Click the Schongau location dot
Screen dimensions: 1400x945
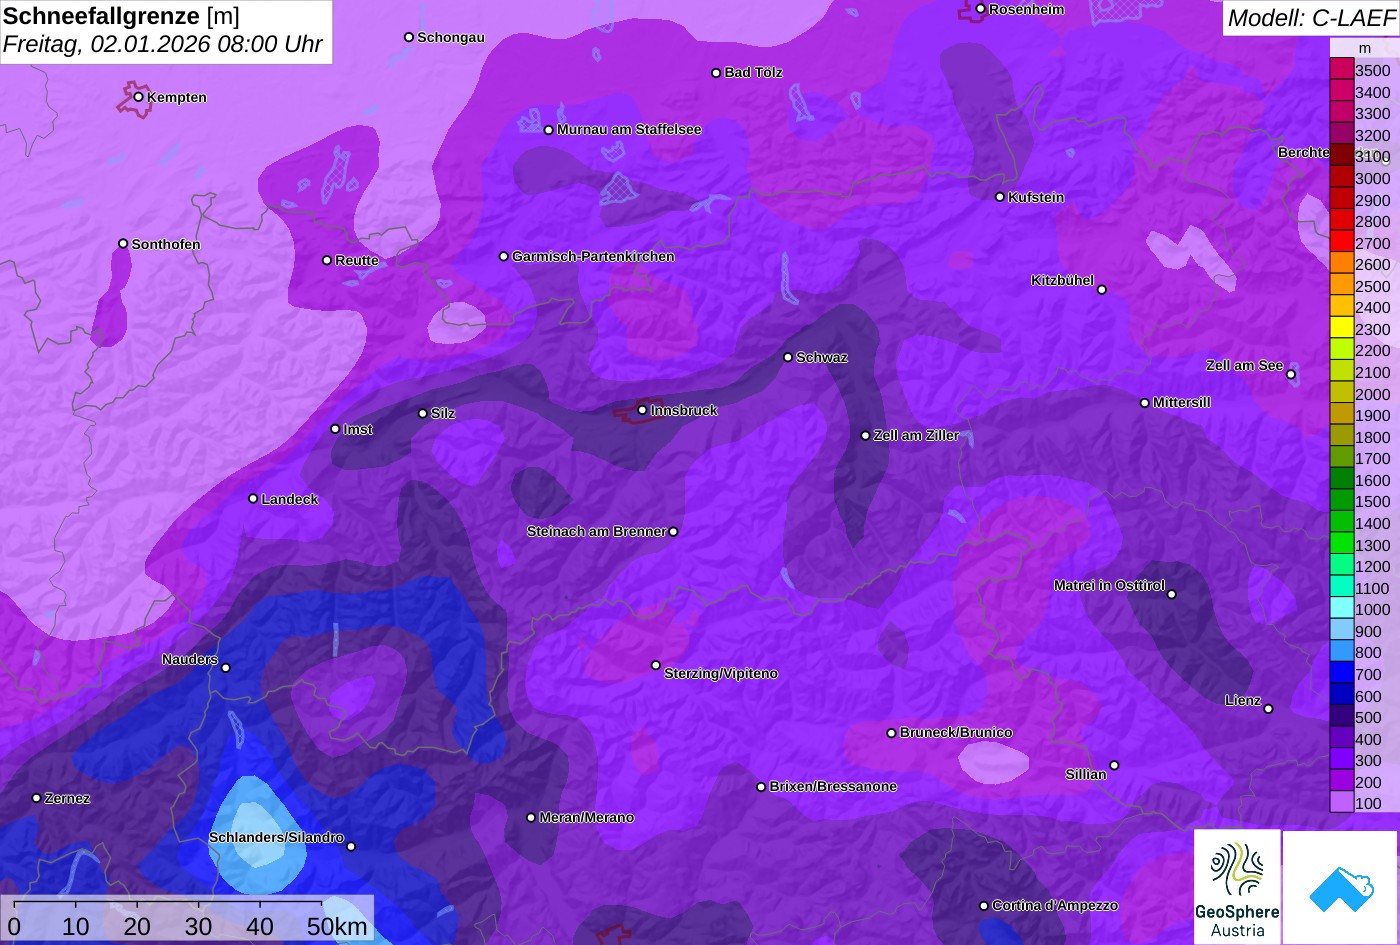click(x=409, y=37)
